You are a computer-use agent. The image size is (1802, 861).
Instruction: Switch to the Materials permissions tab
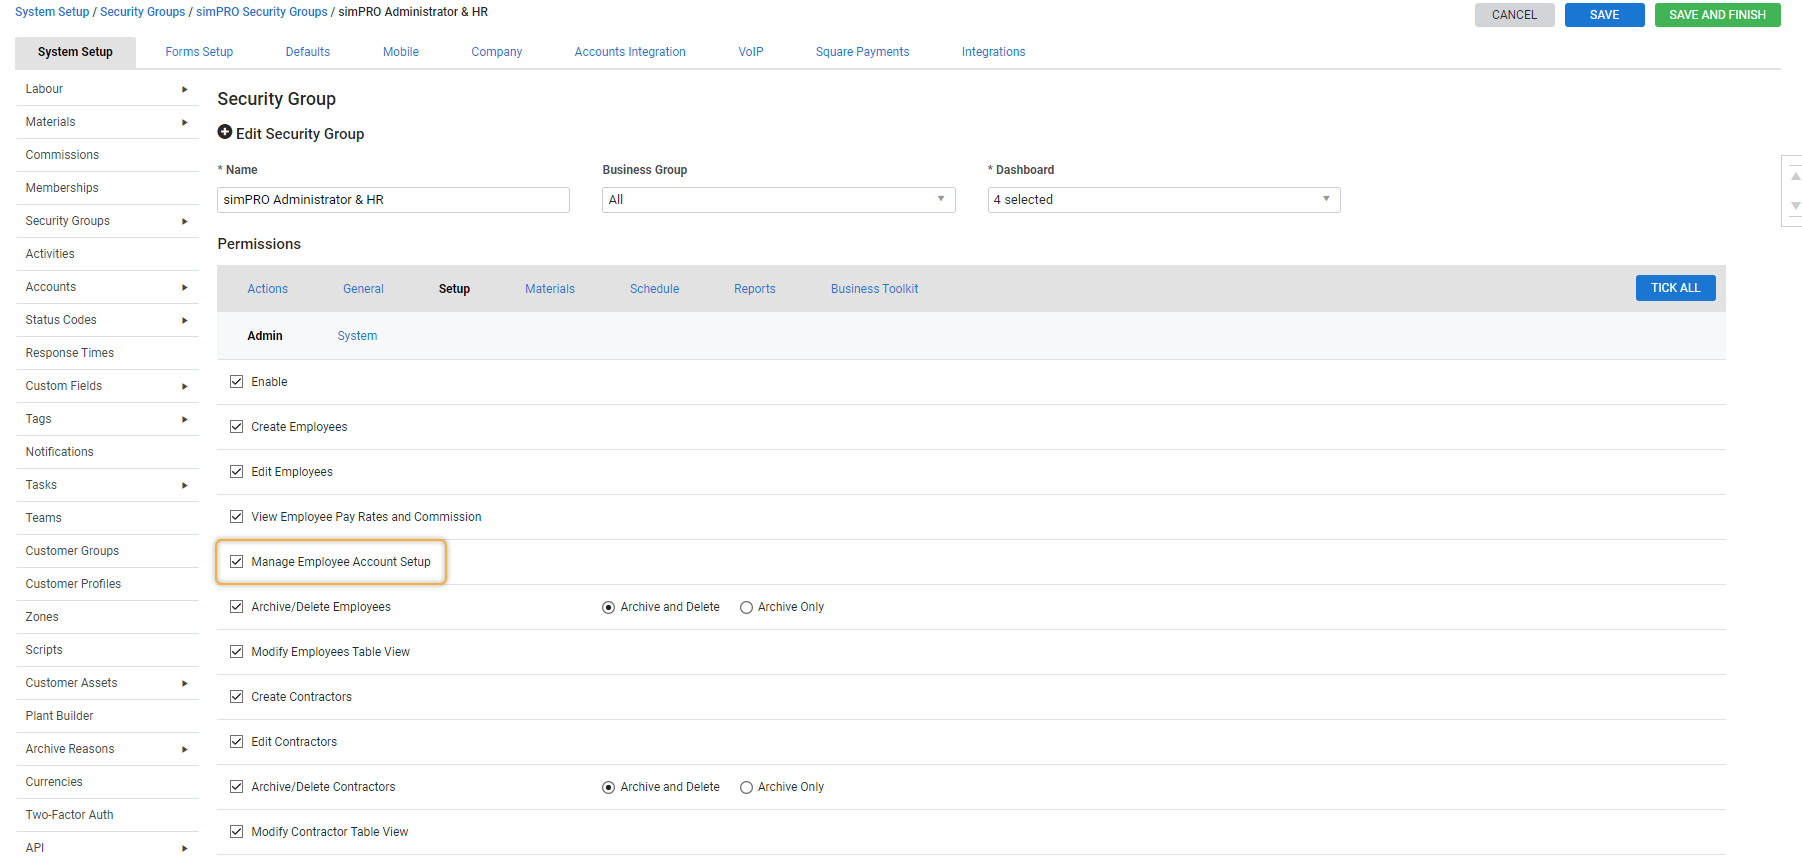(550, 289)
